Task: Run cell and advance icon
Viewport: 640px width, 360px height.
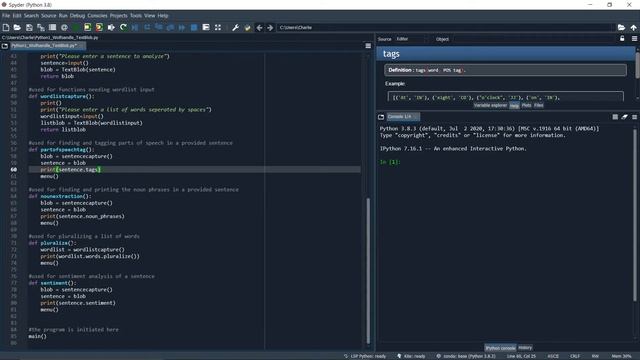Action: point(99,27)
